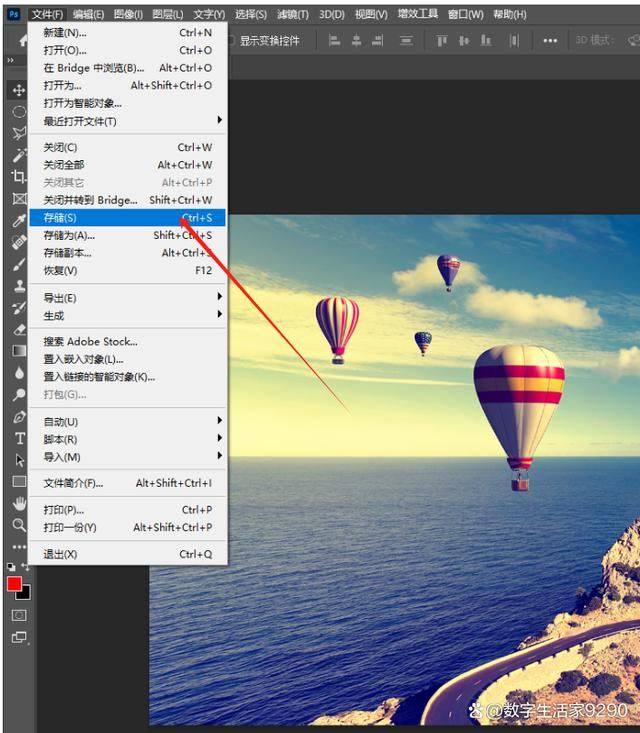Screen dimensions: 640x733
Task: Click 搜索 Adobe Stock... entry
Action: point(90,342)
